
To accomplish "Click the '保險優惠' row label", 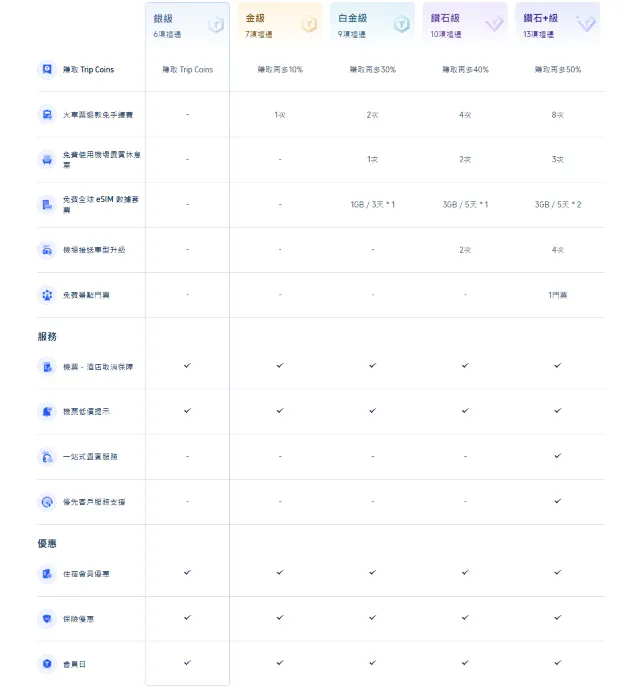I will coord(78,619).
